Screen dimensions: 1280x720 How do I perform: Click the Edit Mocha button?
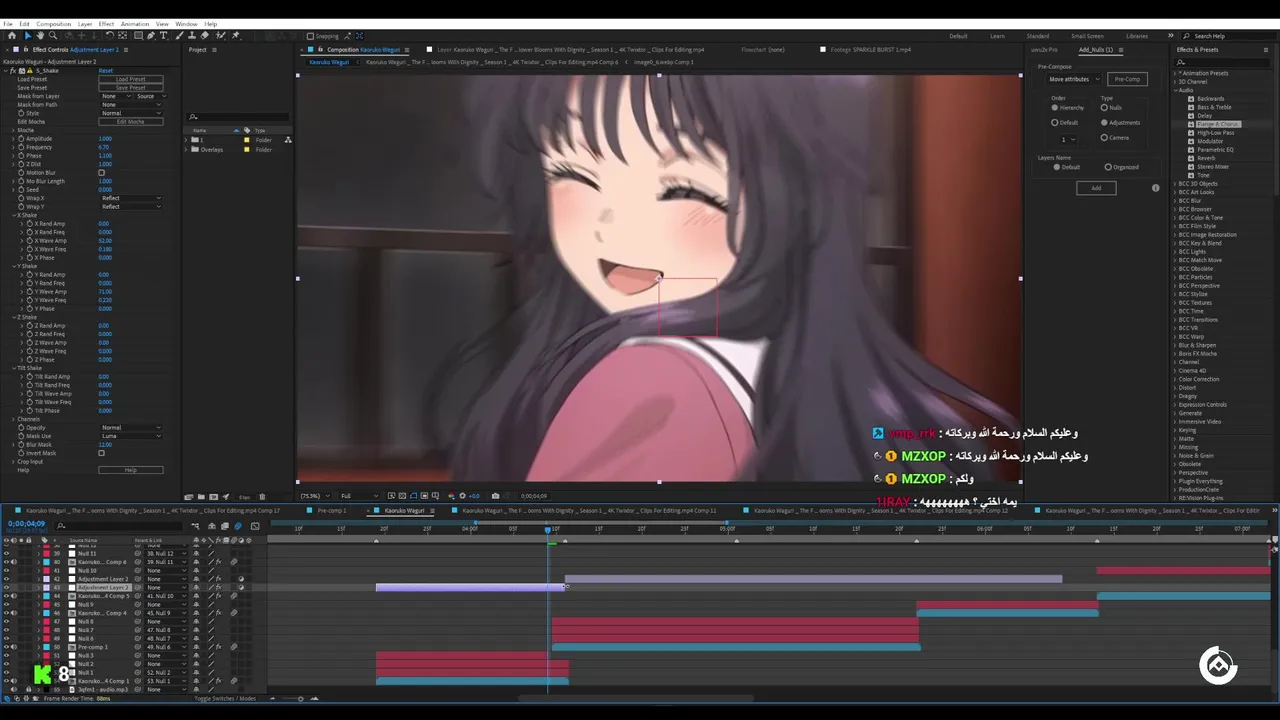(x=131, y=122)
